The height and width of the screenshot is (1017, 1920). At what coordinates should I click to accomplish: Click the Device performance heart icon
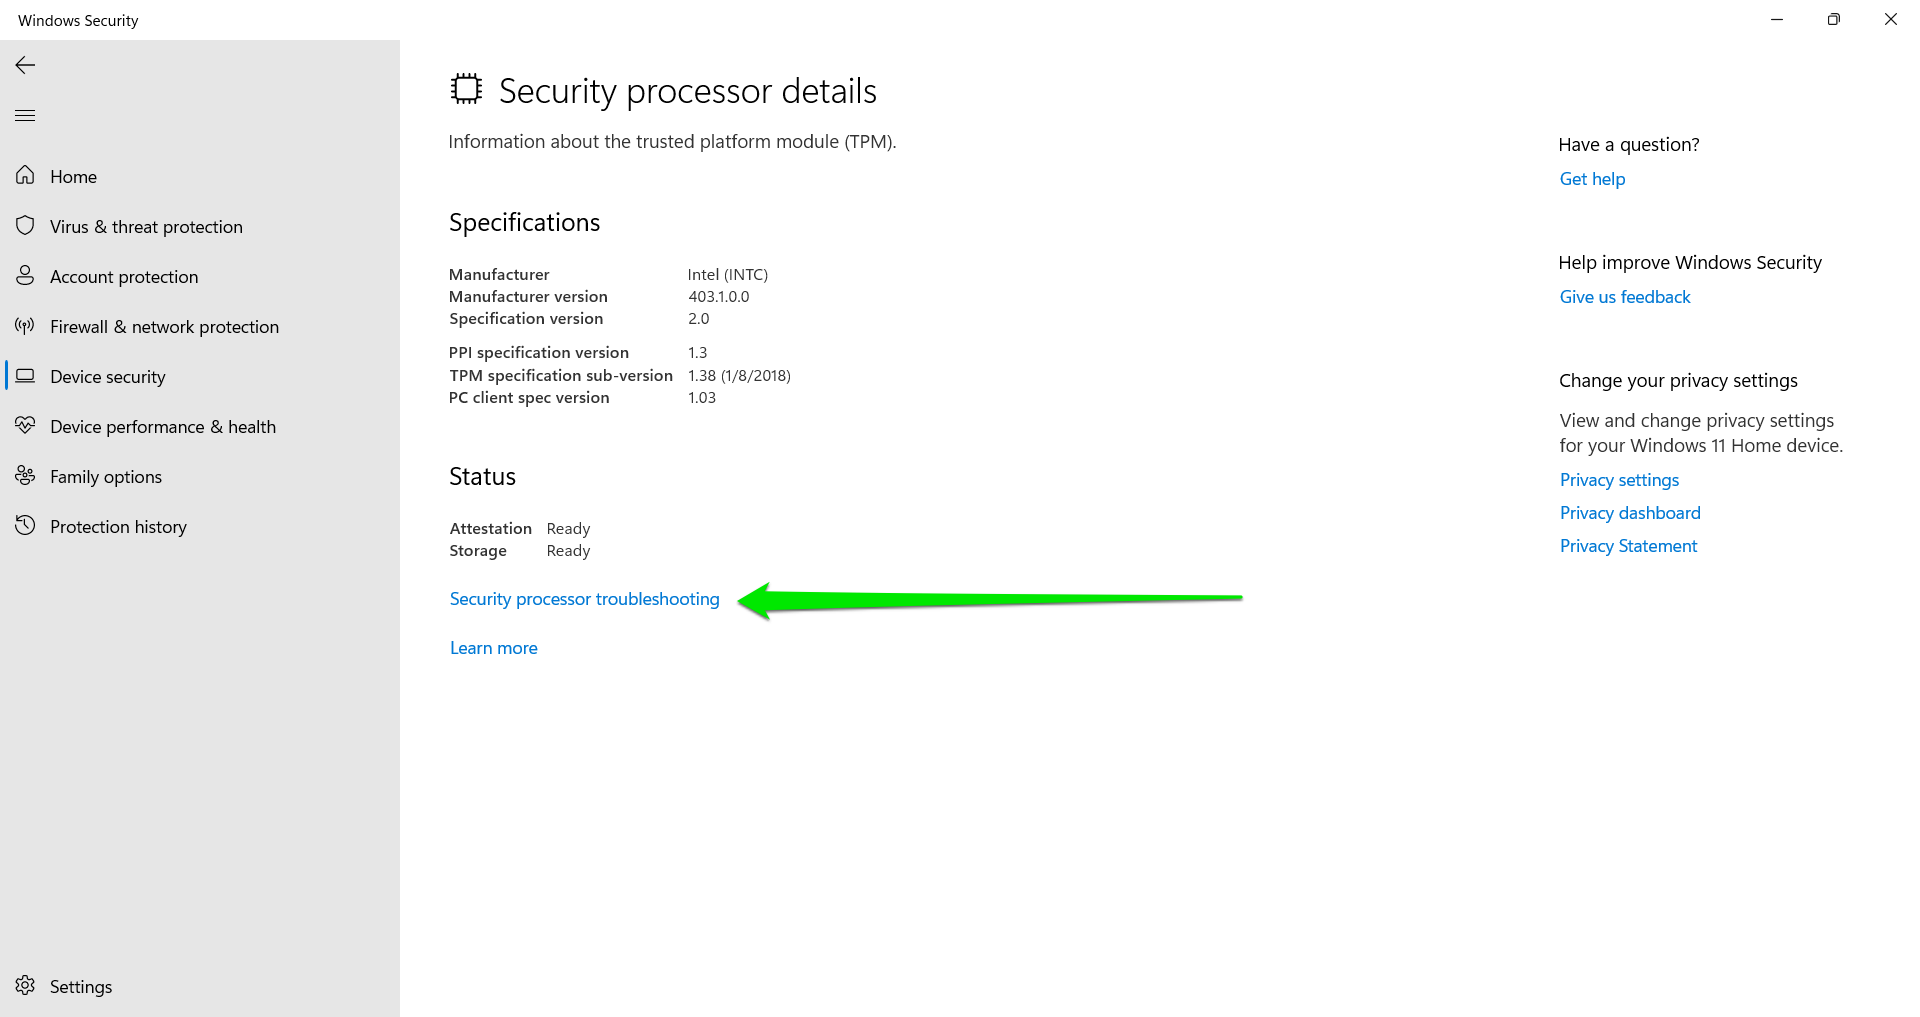[x=26, y=426]
